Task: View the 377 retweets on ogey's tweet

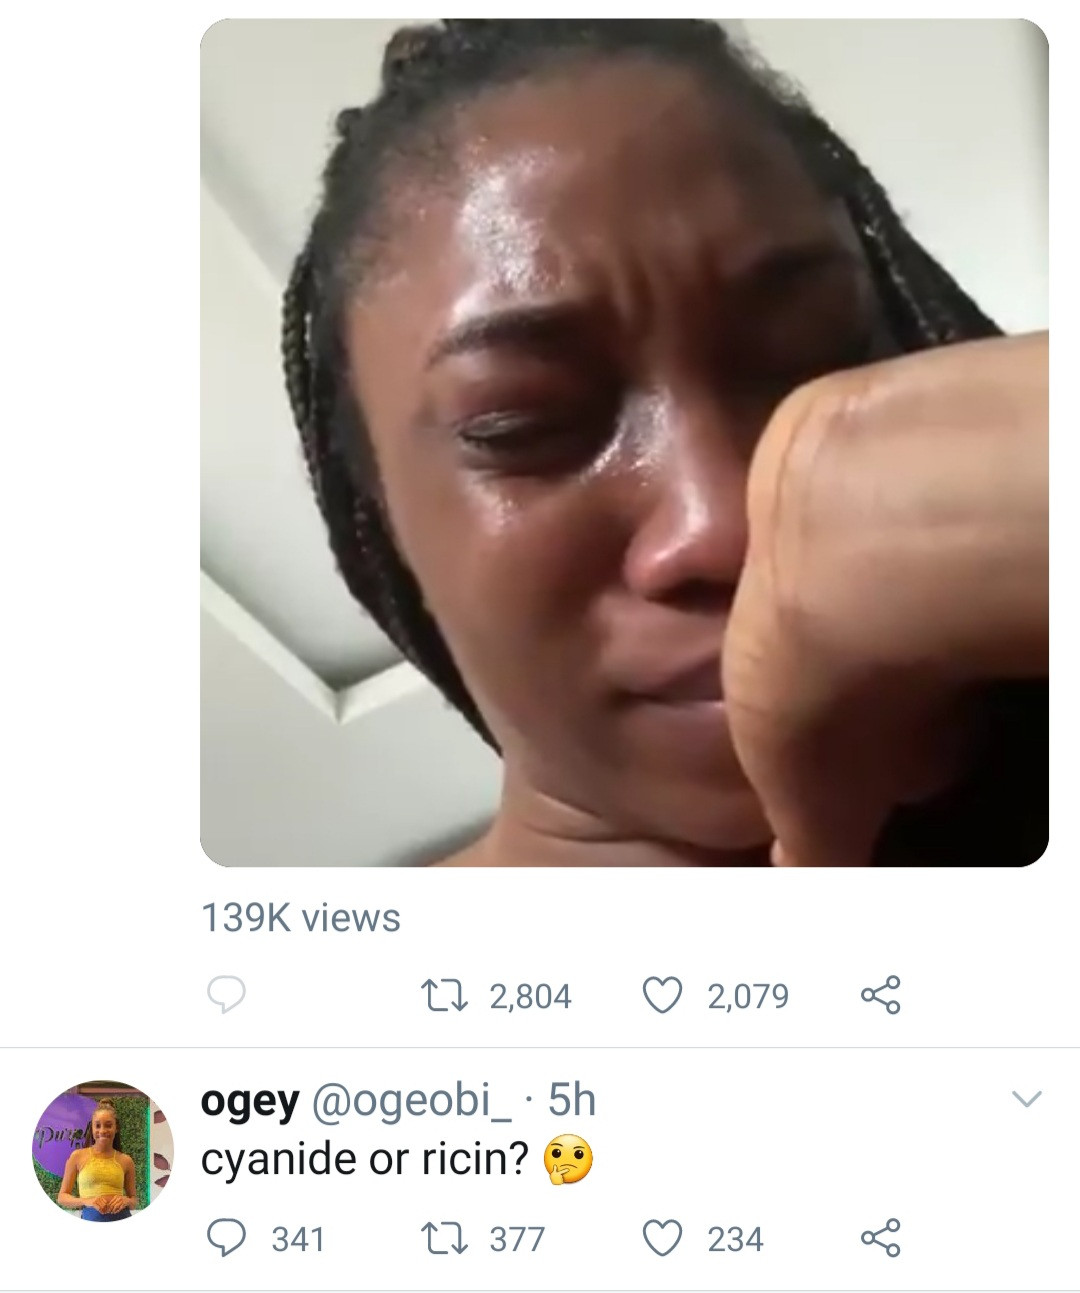Action: click(x=517, y=1240)
